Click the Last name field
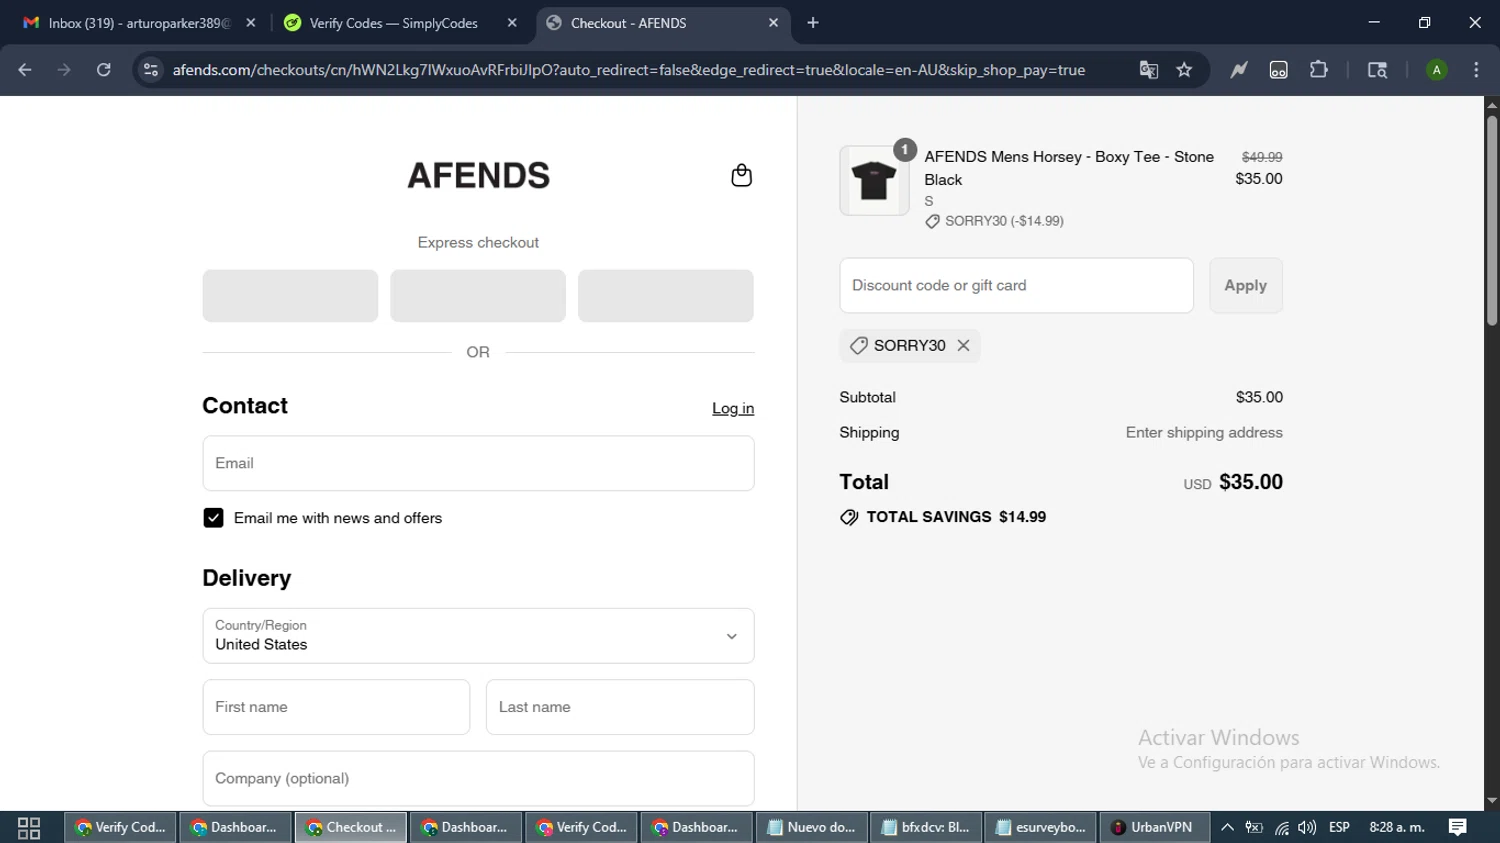1500x843 pixels. click(620, 707)
